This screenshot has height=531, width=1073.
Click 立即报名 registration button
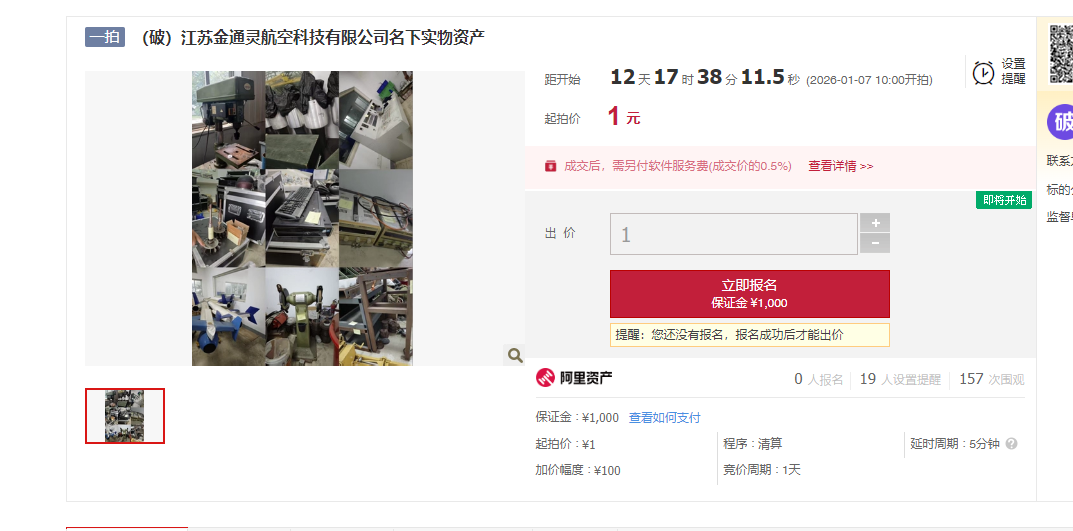coord(749,294)
